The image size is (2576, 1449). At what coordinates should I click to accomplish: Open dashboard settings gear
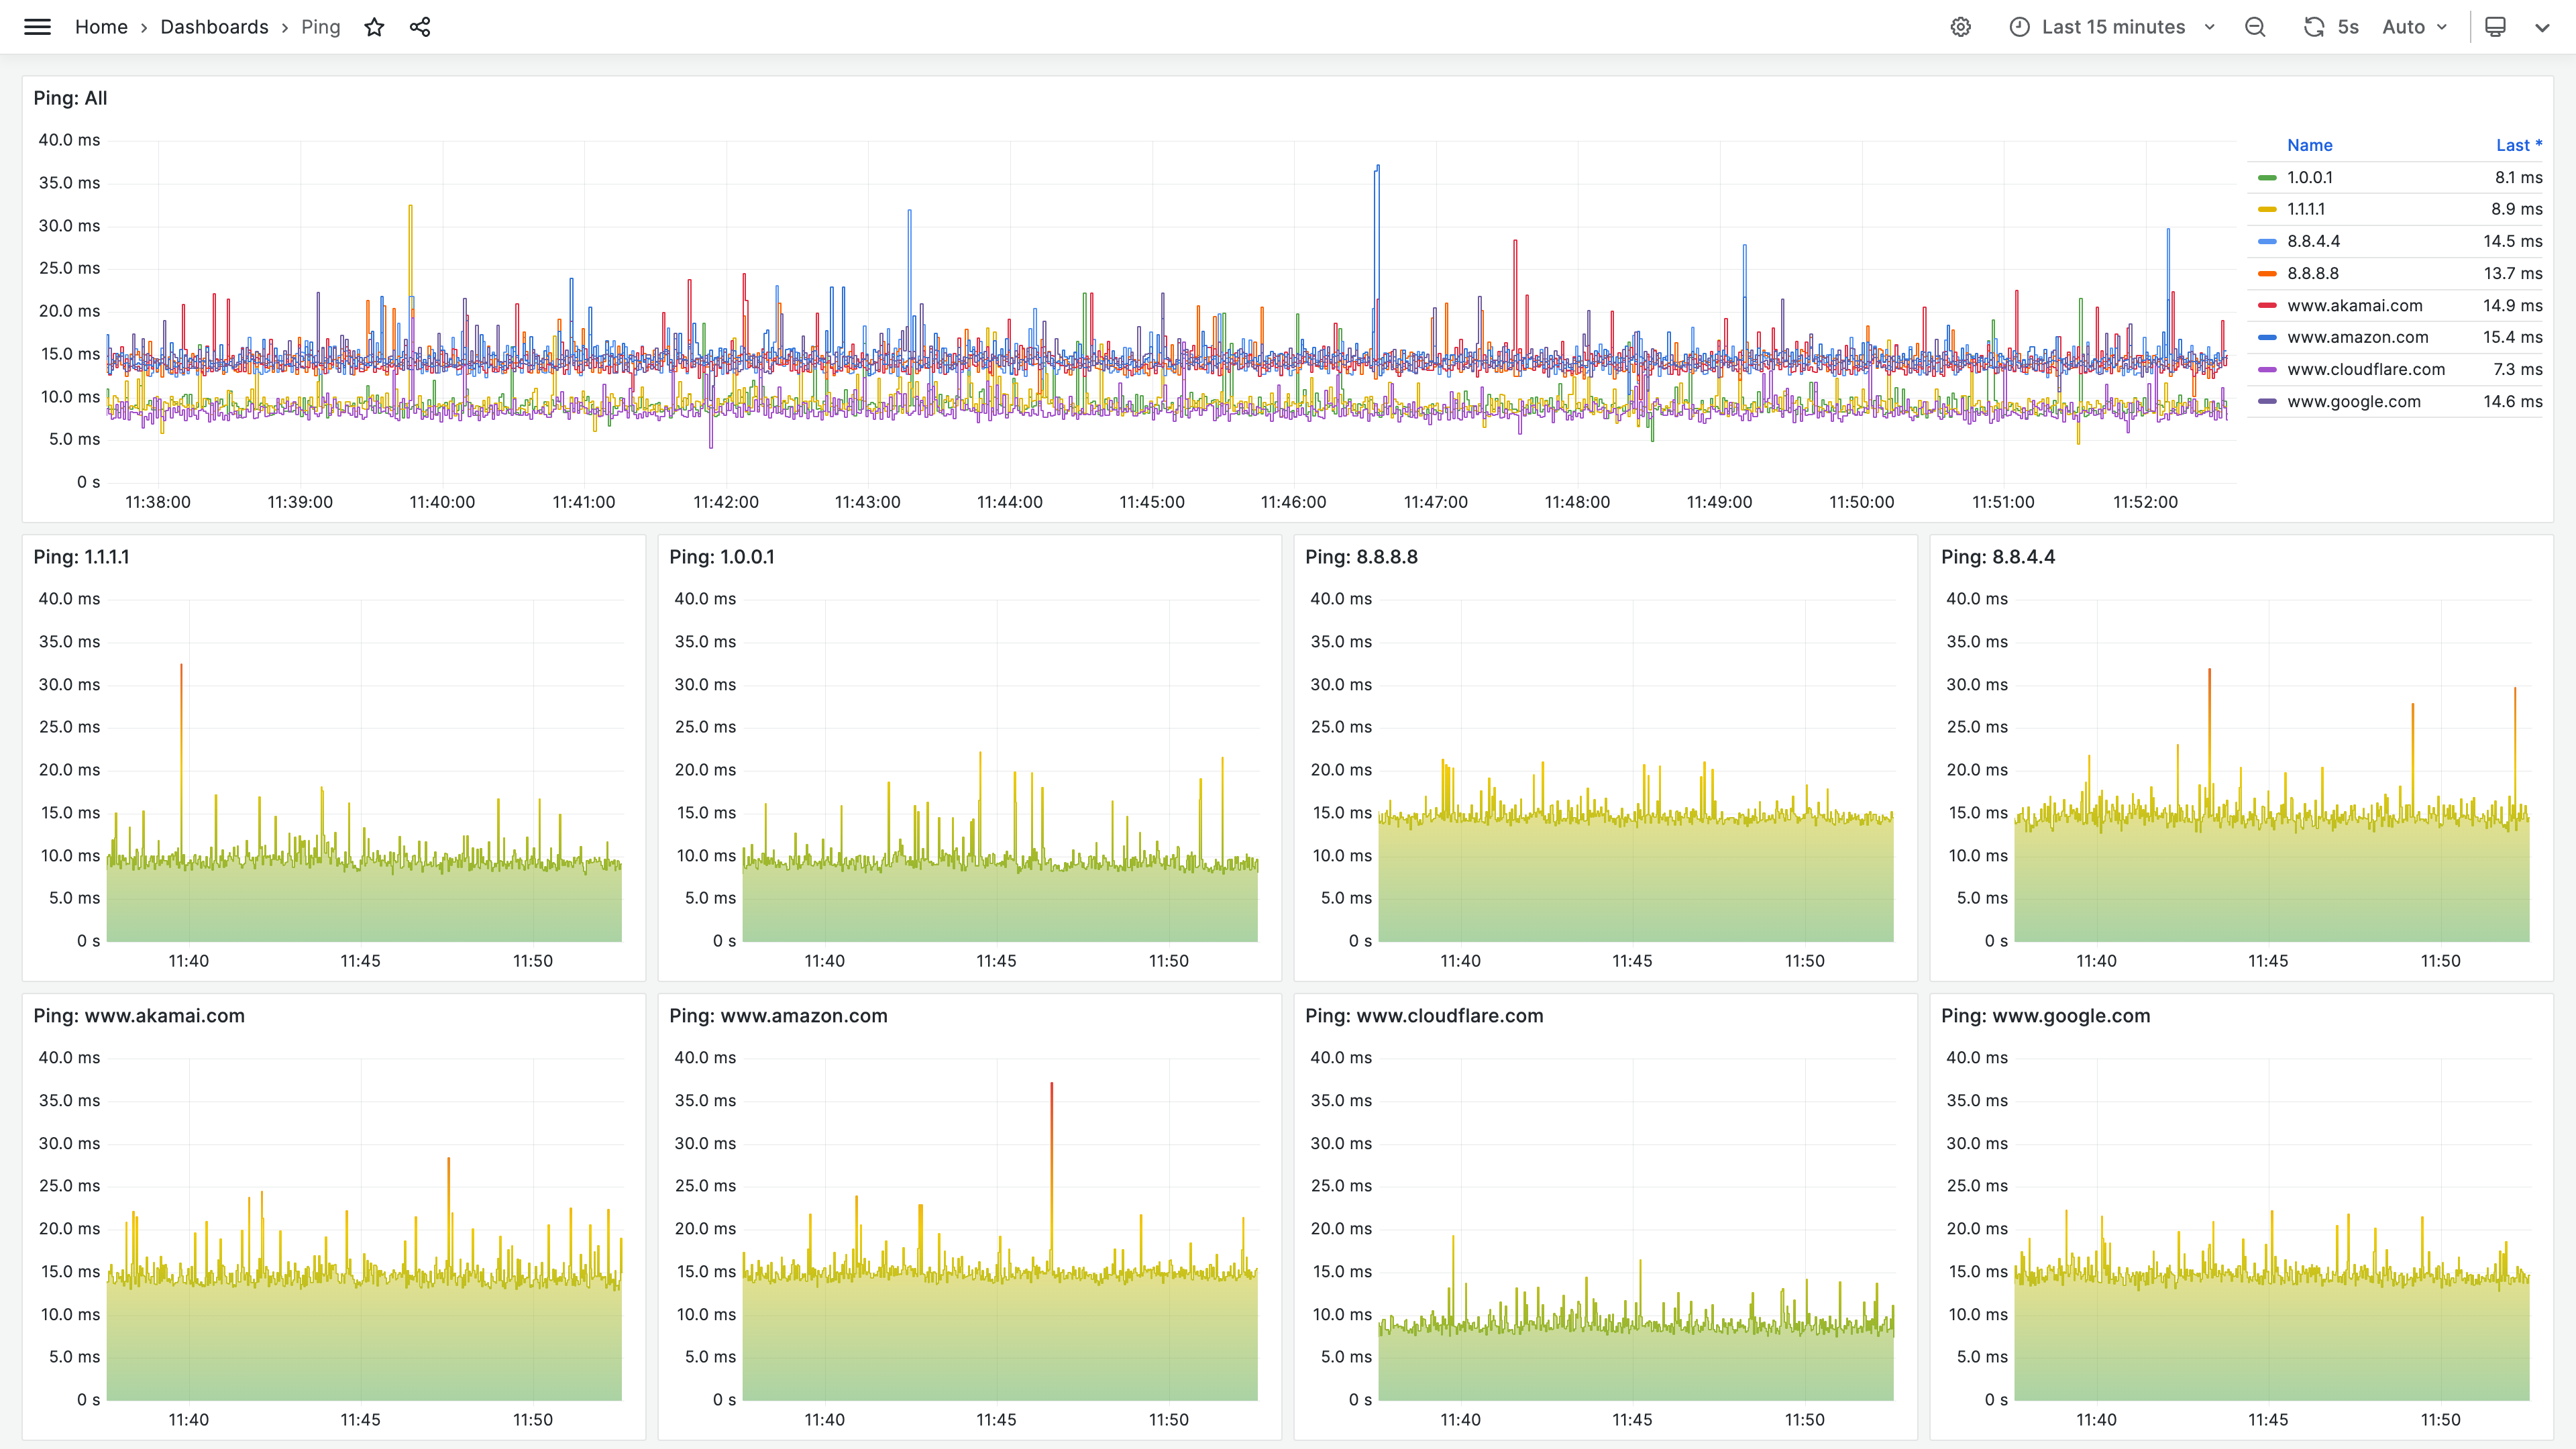(x=1960, y=27)
